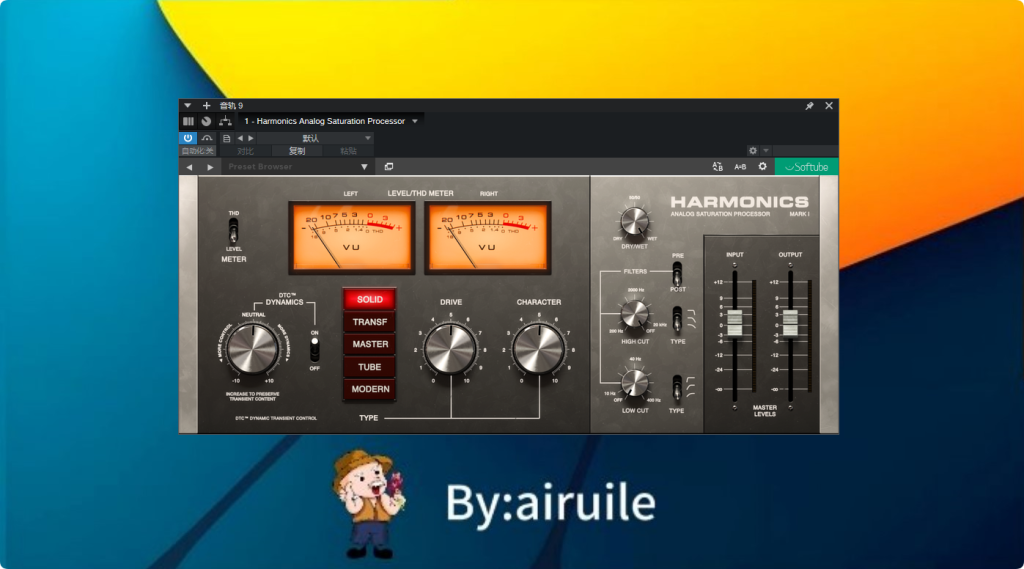Screen dimensions: 1024x569
Task: Click the INPUT level fader handle
Action: point(735,323)
